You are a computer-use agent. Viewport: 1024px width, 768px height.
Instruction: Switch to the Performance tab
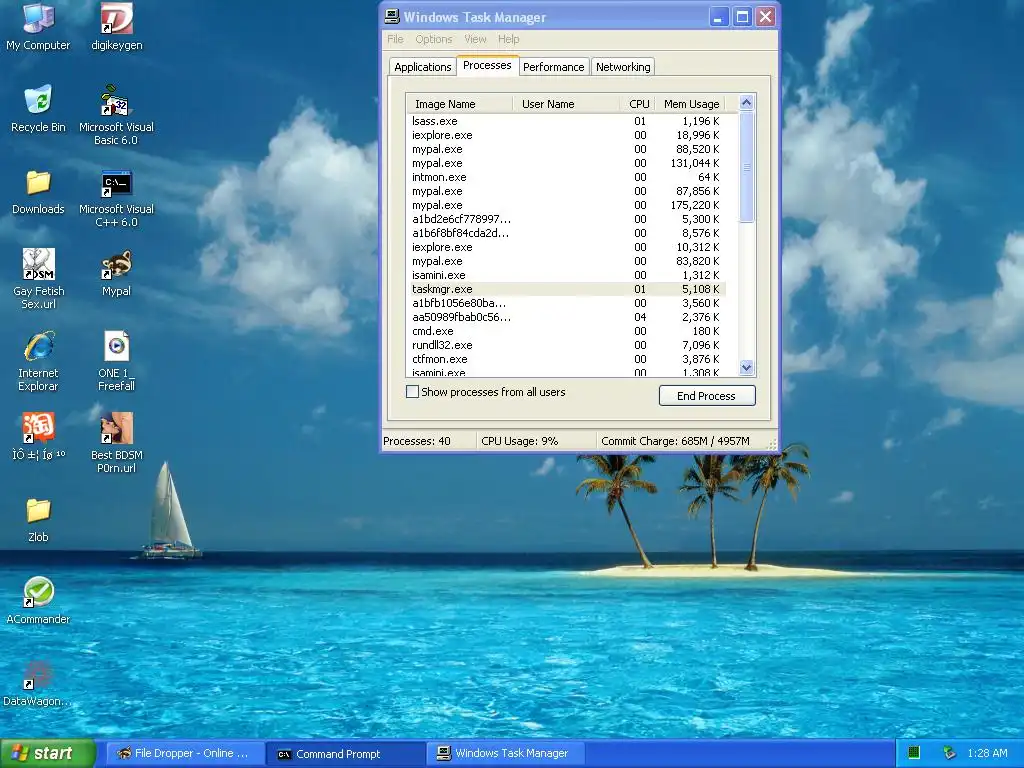(x=553, y=67)
